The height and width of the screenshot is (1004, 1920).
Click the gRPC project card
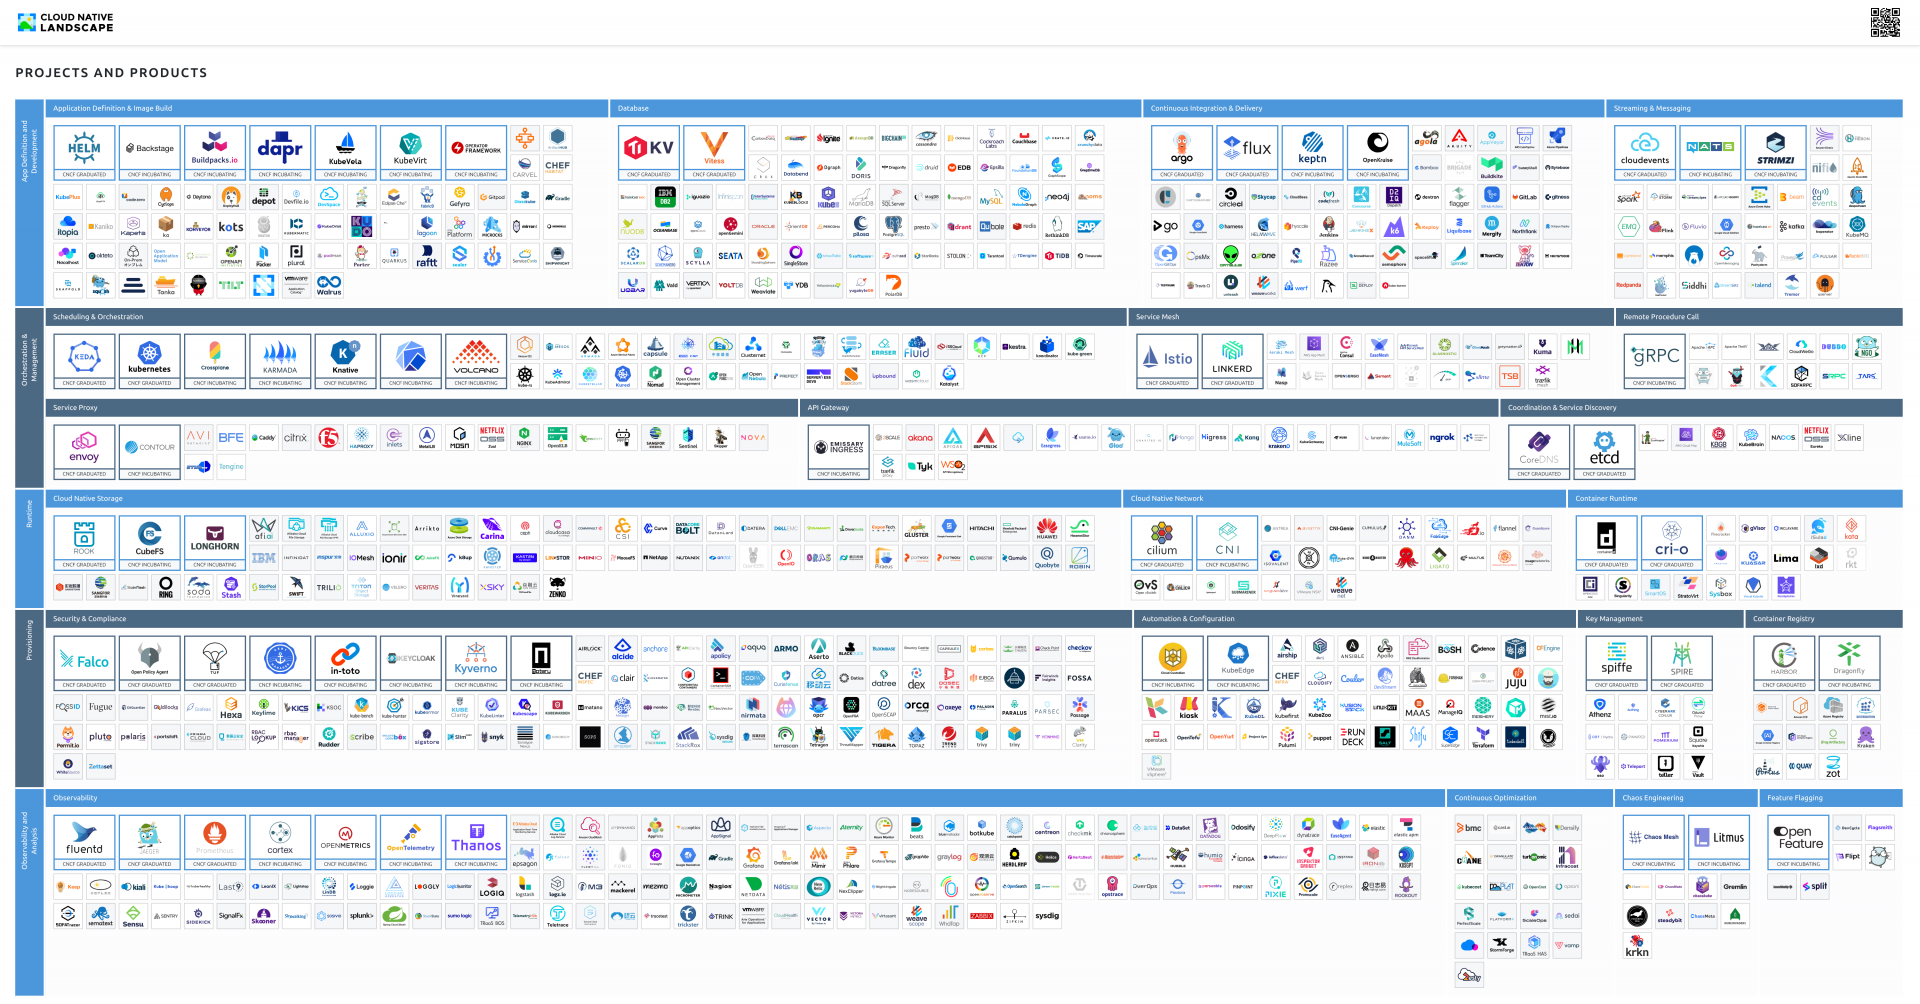[1655, 361]
